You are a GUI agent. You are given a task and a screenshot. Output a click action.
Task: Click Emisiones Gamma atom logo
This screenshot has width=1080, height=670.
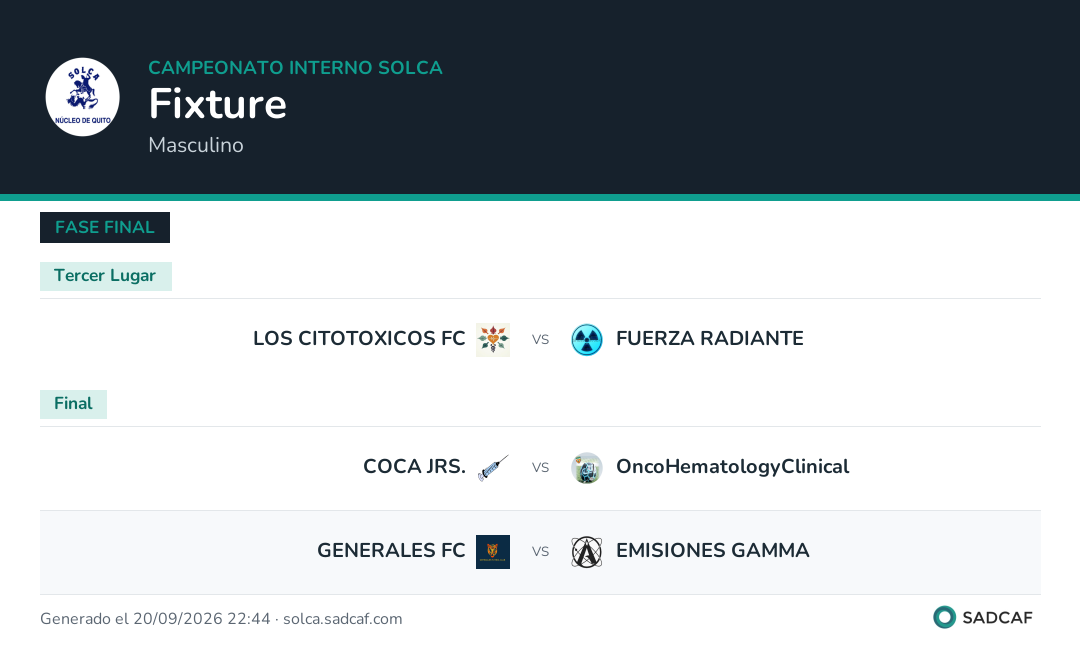[587, 552]
